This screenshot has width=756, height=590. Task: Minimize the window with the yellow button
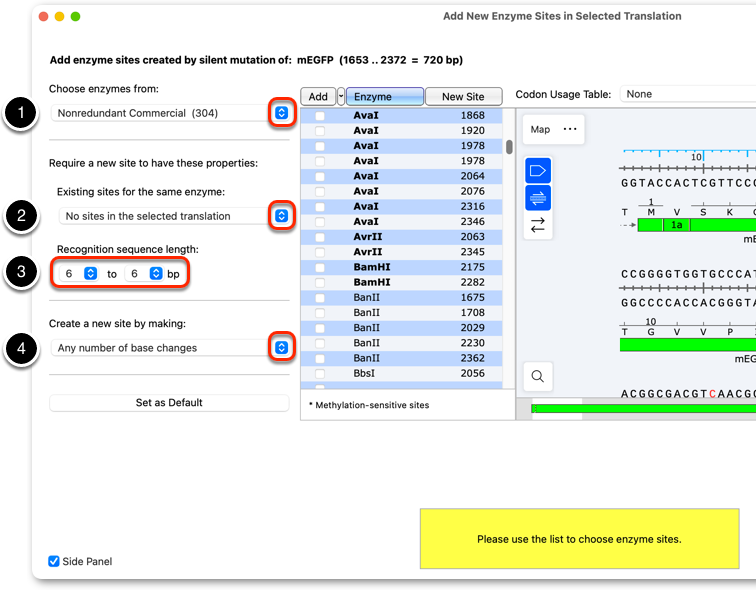59,16
